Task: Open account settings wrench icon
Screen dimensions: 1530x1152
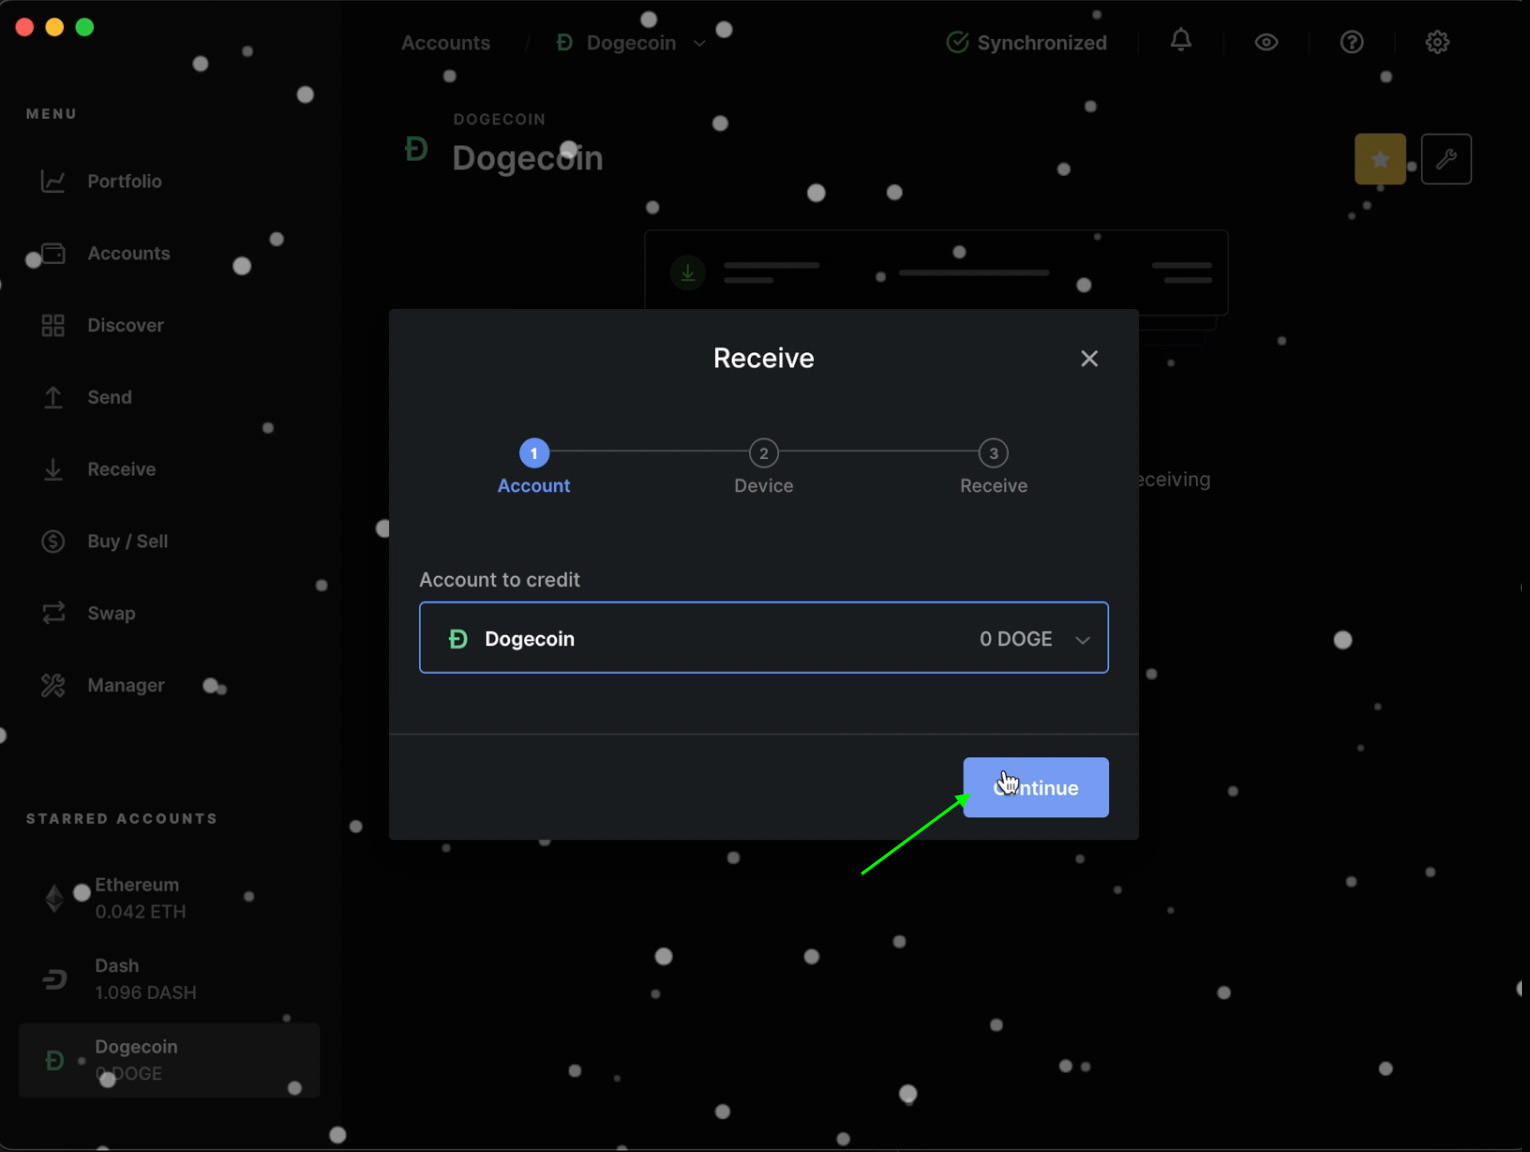Action: pyautogui.click(x=1446, y=159)
